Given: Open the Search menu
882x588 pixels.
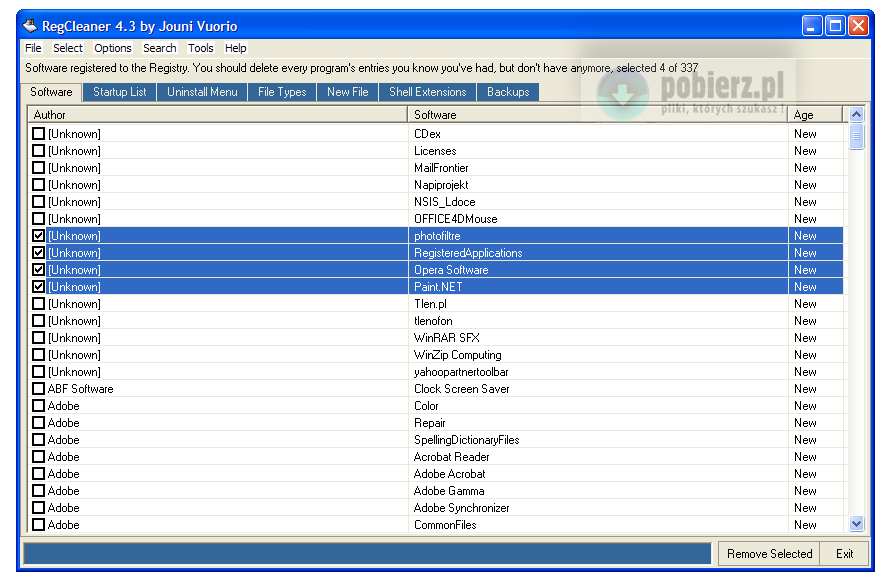Looking at the screenshot, I should click(160, 48).
